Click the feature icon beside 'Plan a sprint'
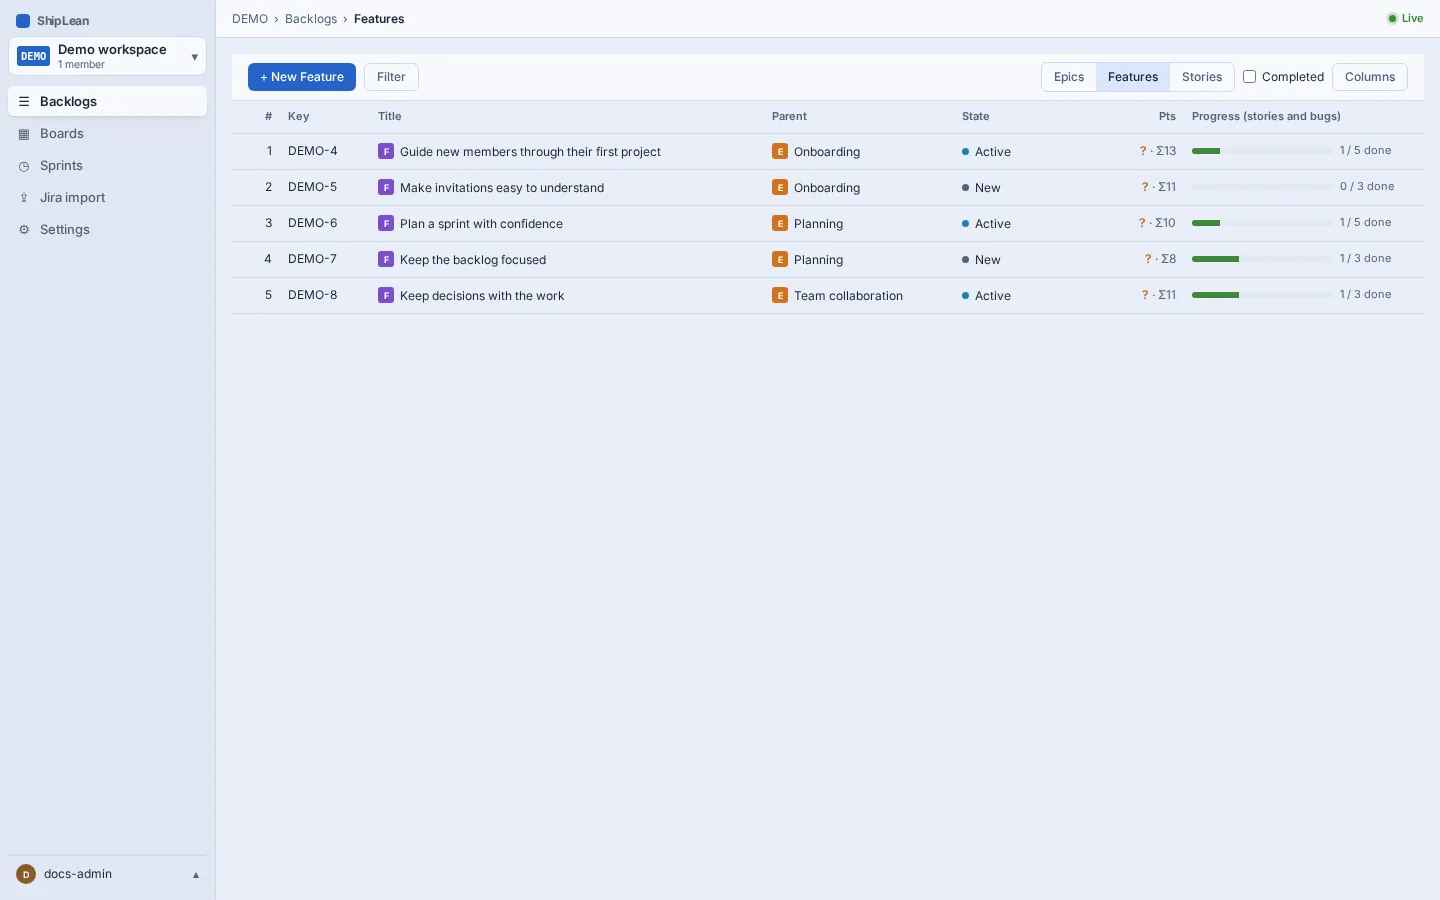Screen dimensions: 1440x900 386,224
